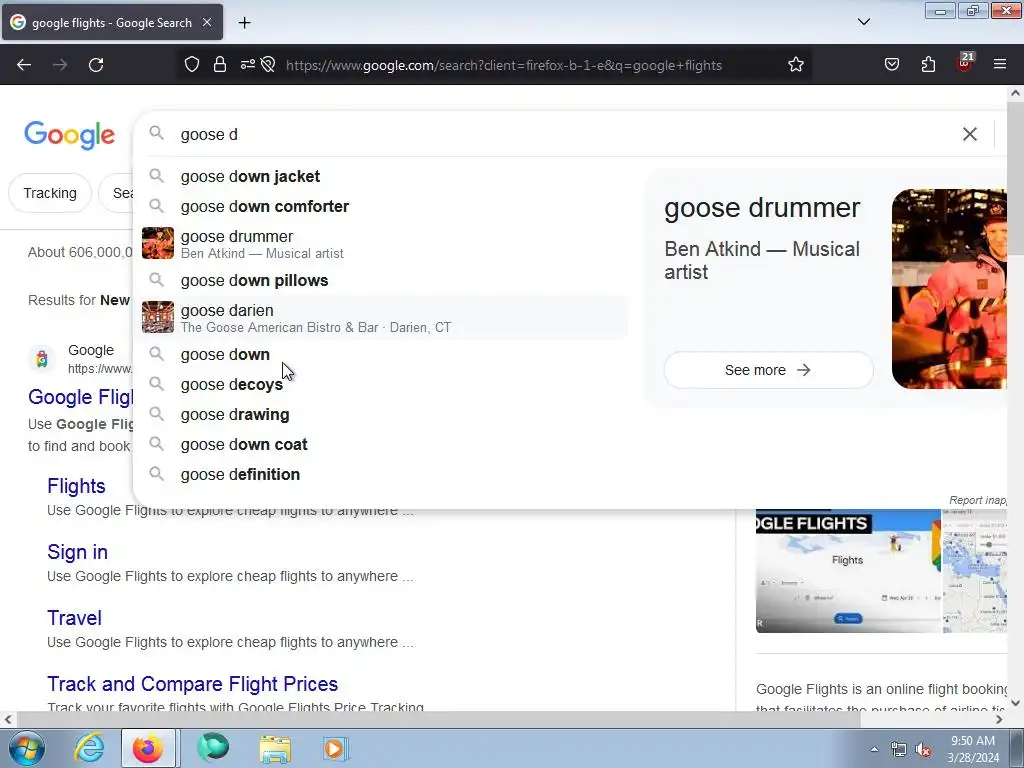Select the plain goose down suggestion

tap(382, 355)
